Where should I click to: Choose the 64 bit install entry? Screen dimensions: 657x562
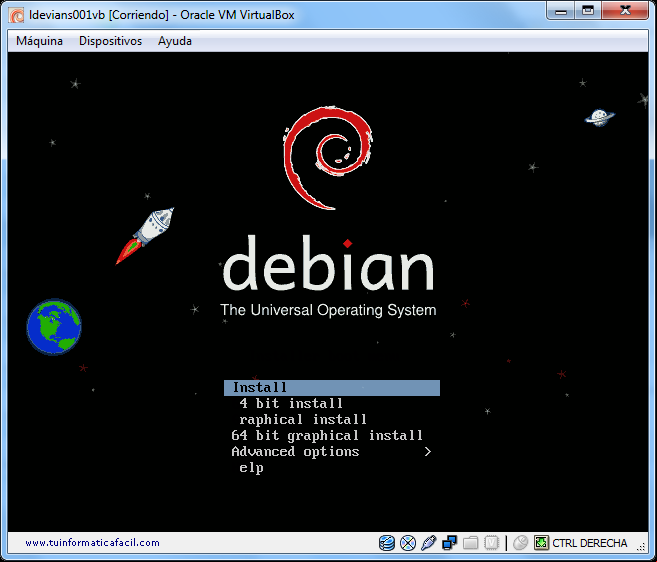[291, 404]
